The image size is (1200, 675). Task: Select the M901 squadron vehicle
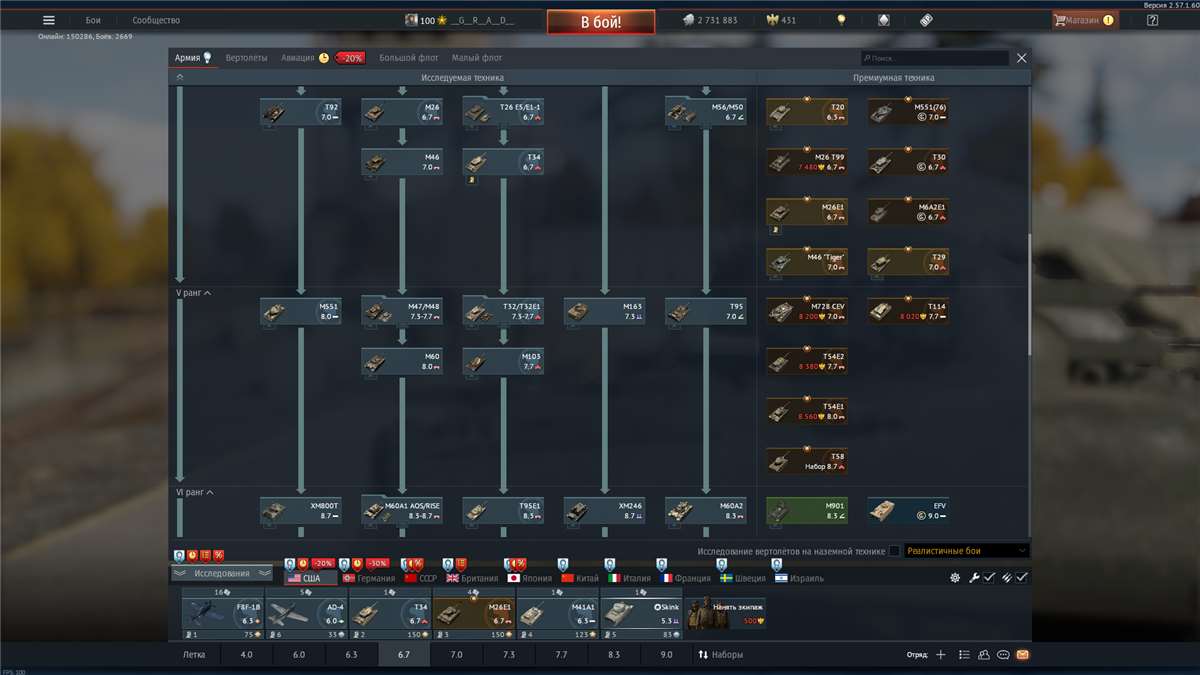coord(807,511)
